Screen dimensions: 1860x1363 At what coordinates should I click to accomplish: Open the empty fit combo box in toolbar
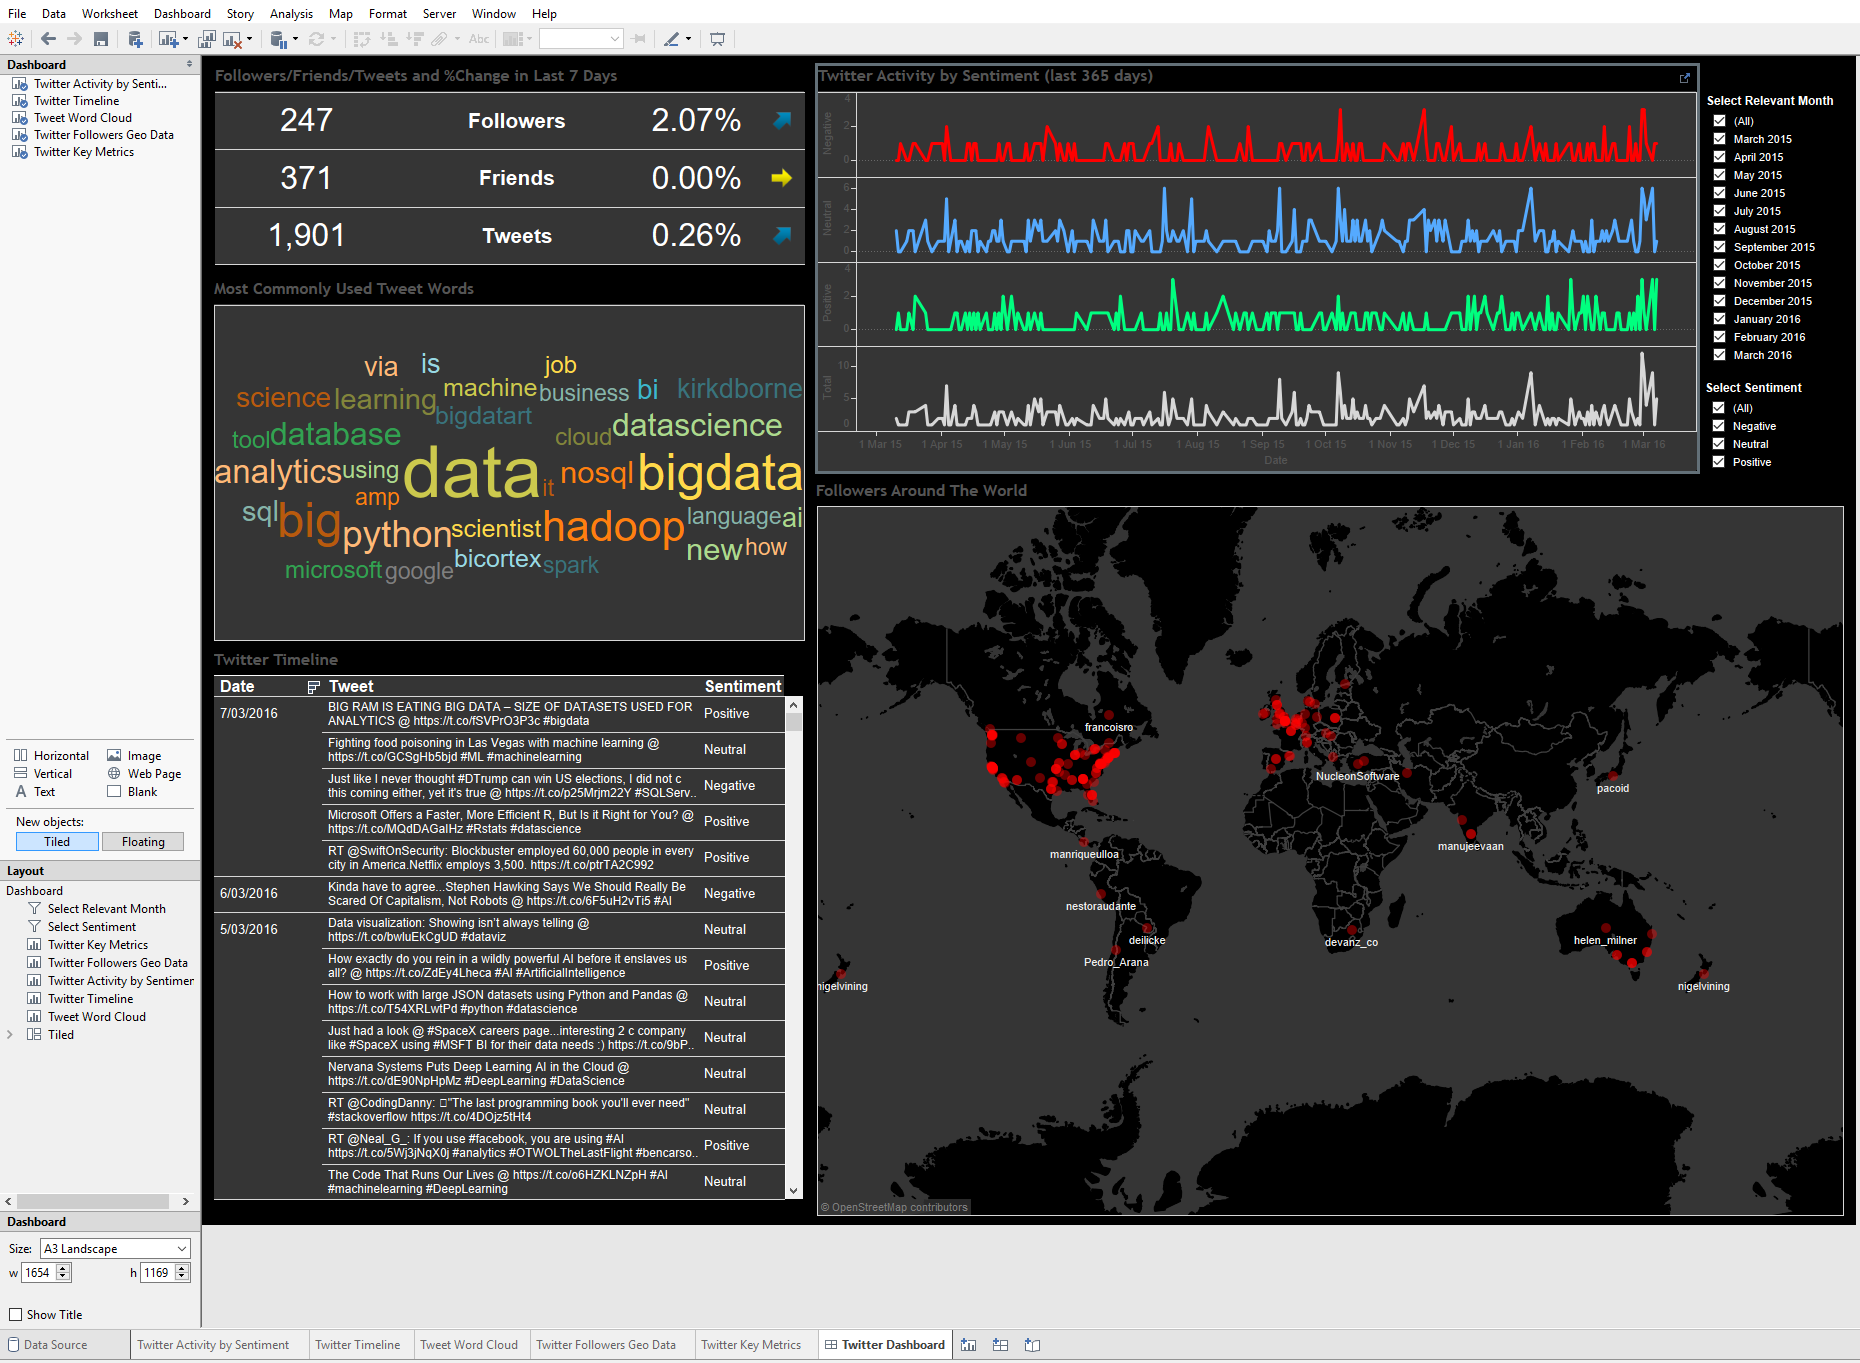click(x=581, y=39)
